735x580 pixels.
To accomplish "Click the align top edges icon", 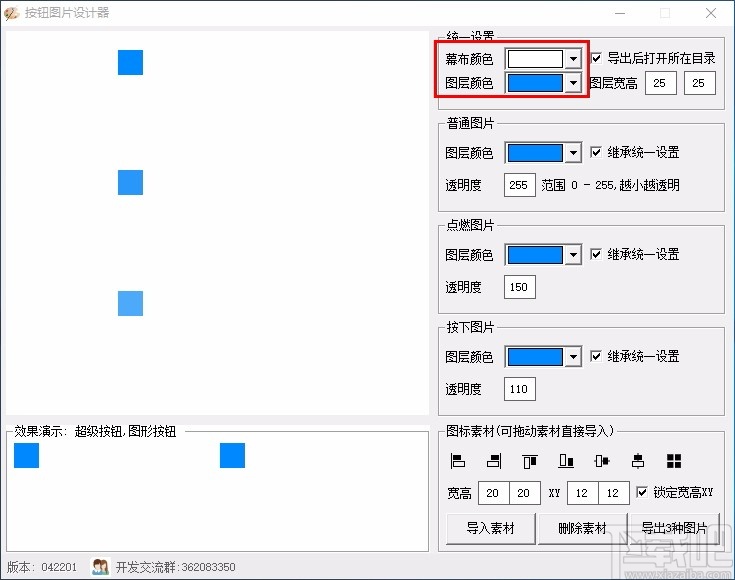I will click(x=530, y=461).
